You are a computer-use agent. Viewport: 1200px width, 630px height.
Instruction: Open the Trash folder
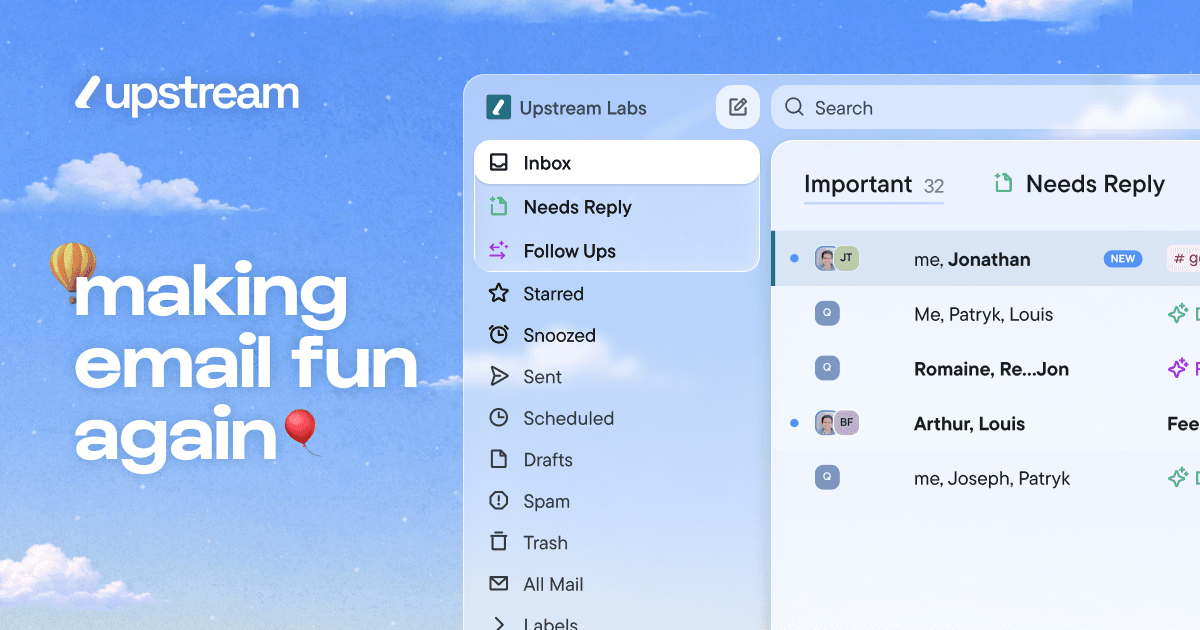pos(617,542)
